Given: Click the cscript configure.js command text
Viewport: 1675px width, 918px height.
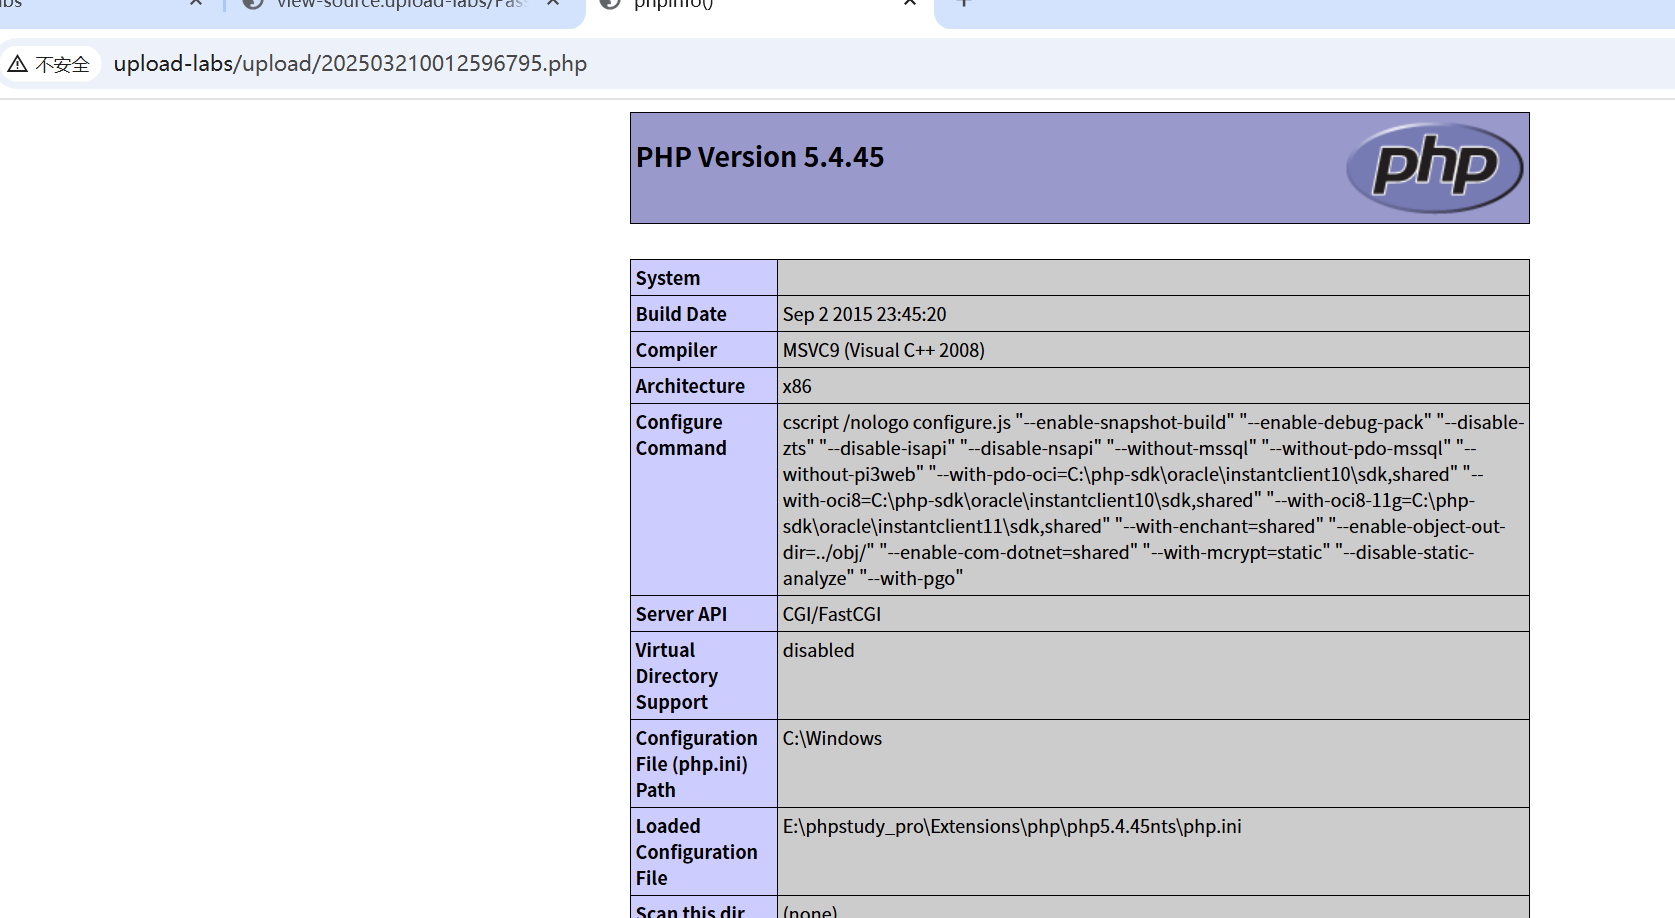Looking at the screenshot, I should [1153, 500].
